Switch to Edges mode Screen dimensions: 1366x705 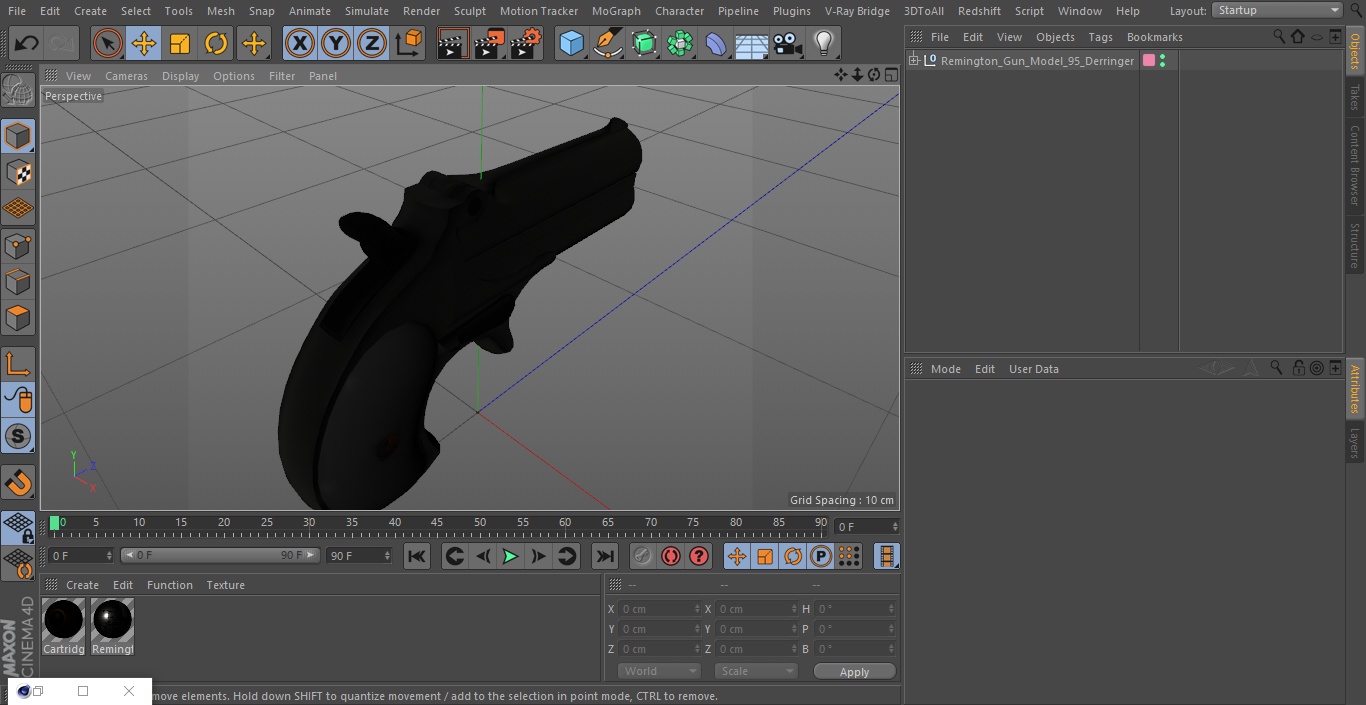pyautogui.click(x=18, y=282)
